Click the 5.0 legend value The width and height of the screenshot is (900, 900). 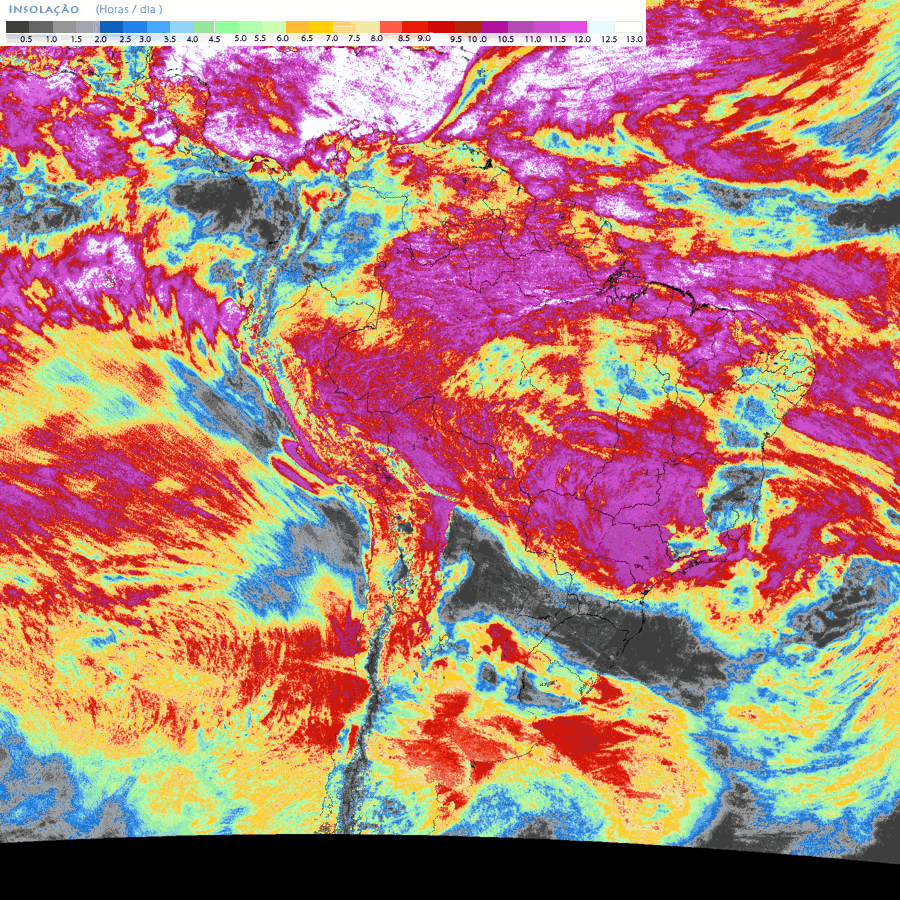pyautogui.click(x=240, y=38)
